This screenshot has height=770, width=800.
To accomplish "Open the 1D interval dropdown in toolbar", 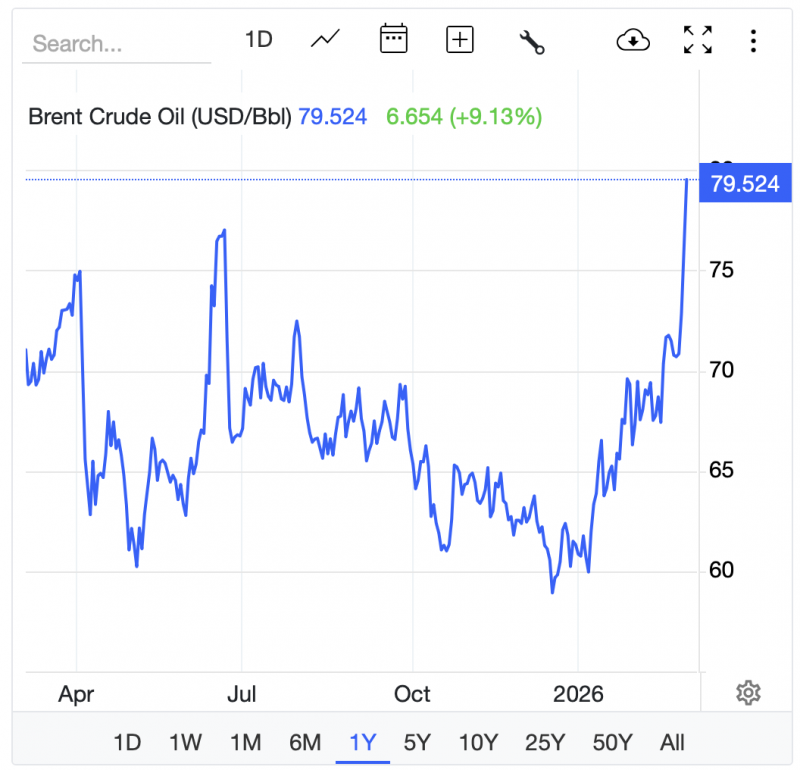I will [259, 40].
